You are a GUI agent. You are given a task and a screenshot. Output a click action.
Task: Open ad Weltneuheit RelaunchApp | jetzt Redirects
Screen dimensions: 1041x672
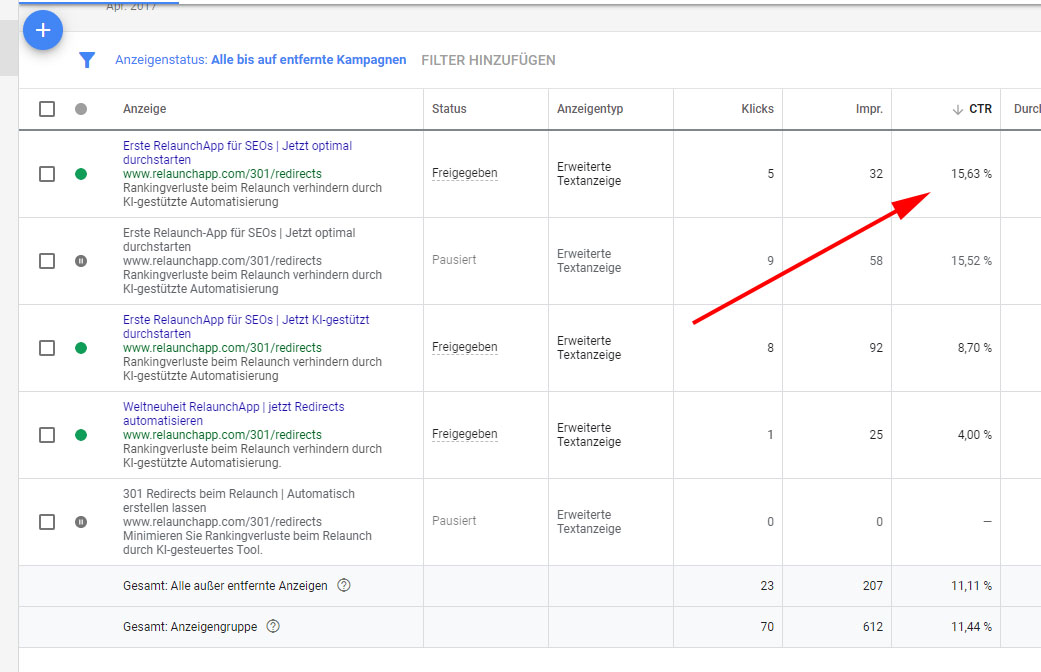pos(234,414)
